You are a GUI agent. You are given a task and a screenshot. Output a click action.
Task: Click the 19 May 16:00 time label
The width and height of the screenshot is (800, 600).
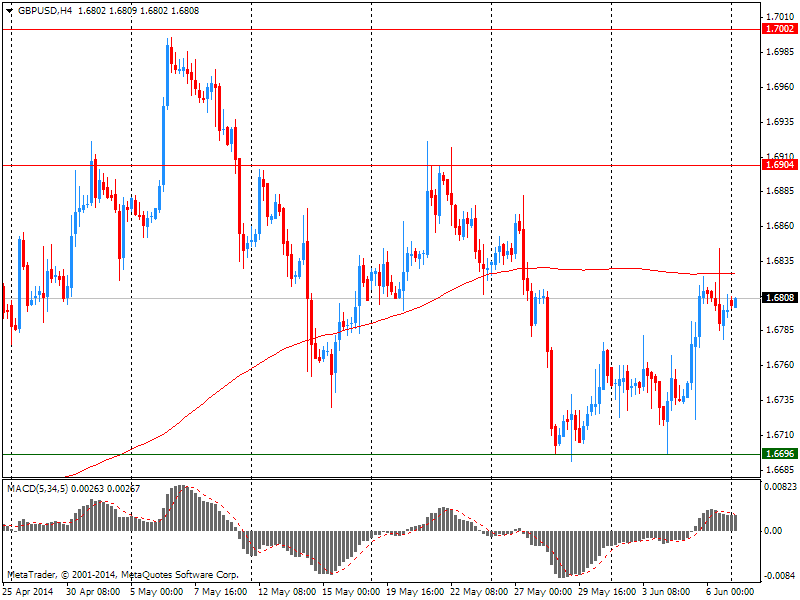[415, 592]
